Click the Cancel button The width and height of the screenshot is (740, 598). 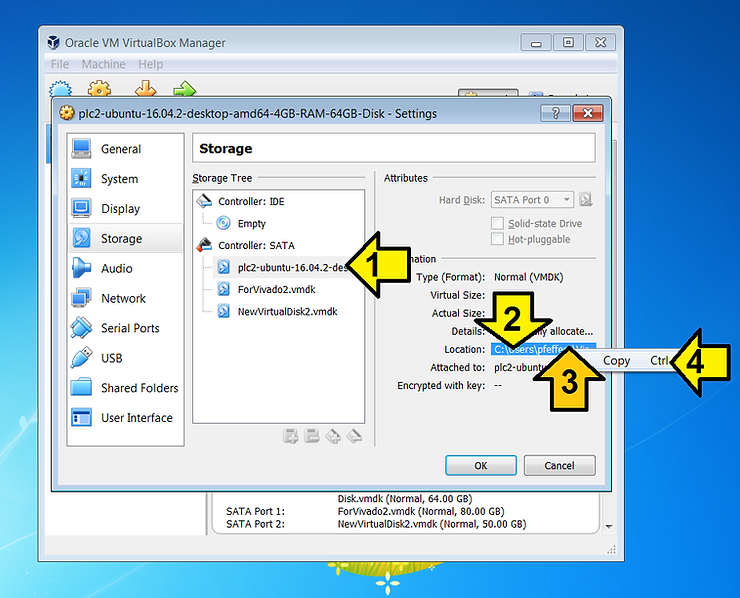point(559,466)
